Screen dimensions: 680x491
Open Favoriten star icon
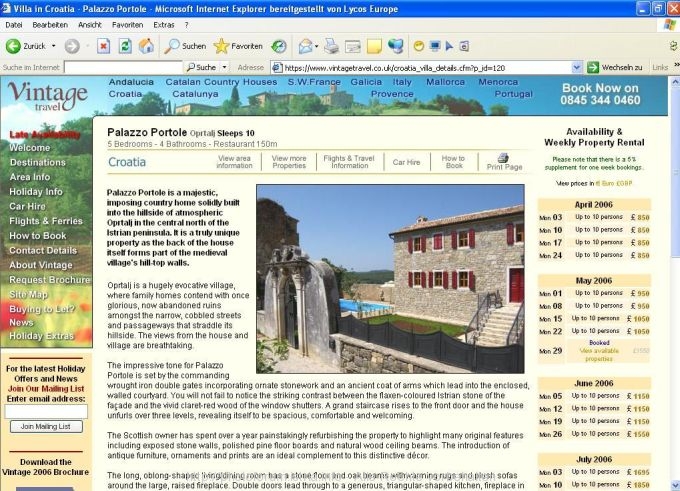221,46
